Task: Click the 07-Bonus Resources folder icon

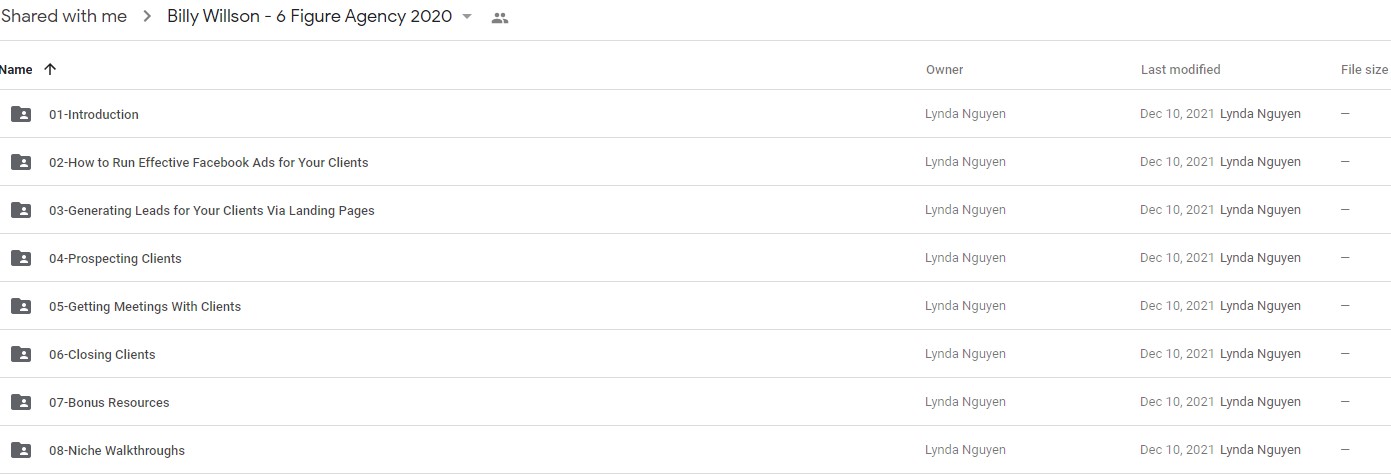Action: pos(20,402)
